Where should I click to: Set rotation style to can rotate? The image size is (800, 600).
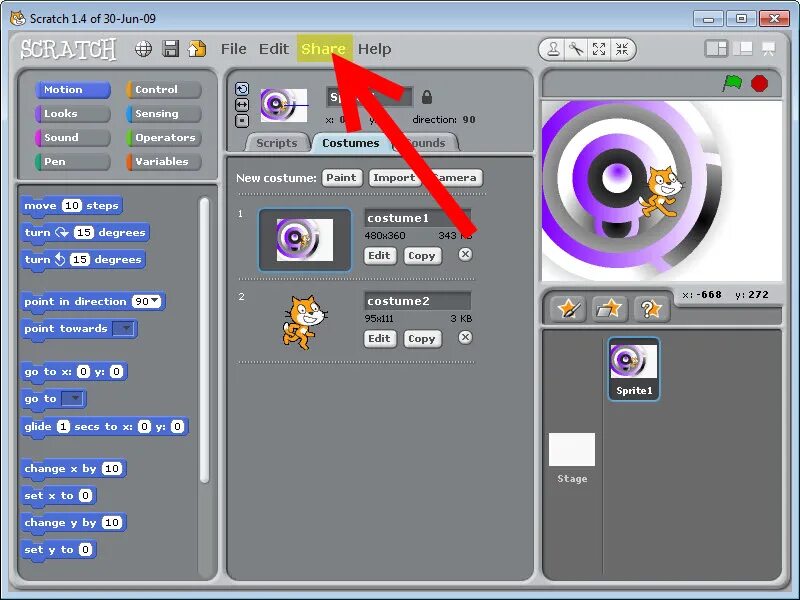click(x=242, y=89)
